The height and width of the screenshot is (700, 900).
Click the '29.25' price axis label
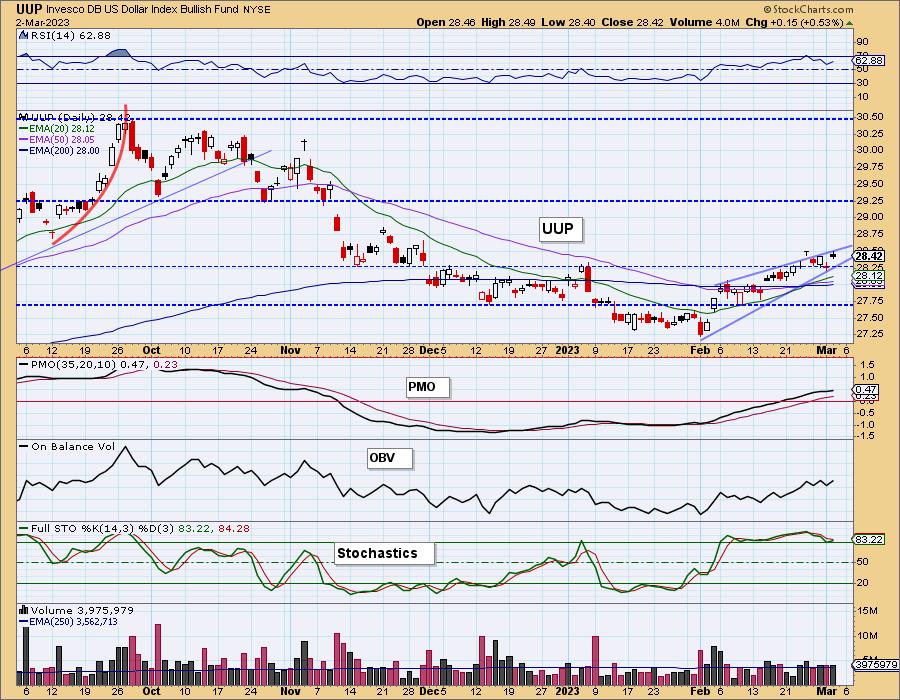pos(870,201)
